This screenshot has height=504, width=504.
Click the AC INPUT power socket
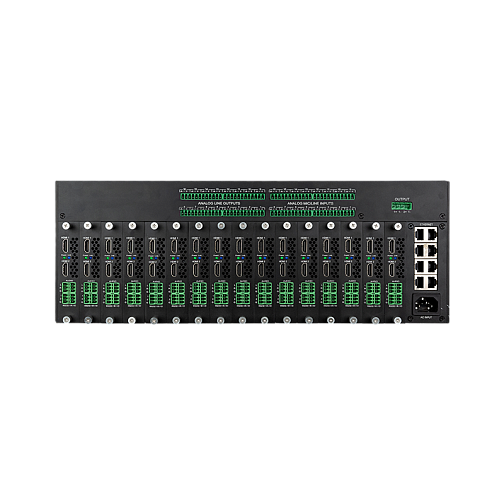click(427, 304)
